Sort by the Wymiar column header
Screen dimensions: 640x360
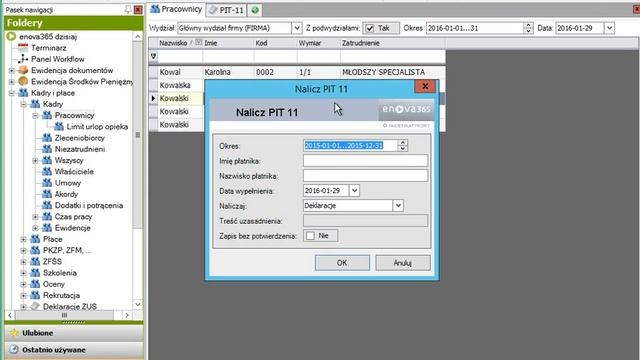pos(318,43)
